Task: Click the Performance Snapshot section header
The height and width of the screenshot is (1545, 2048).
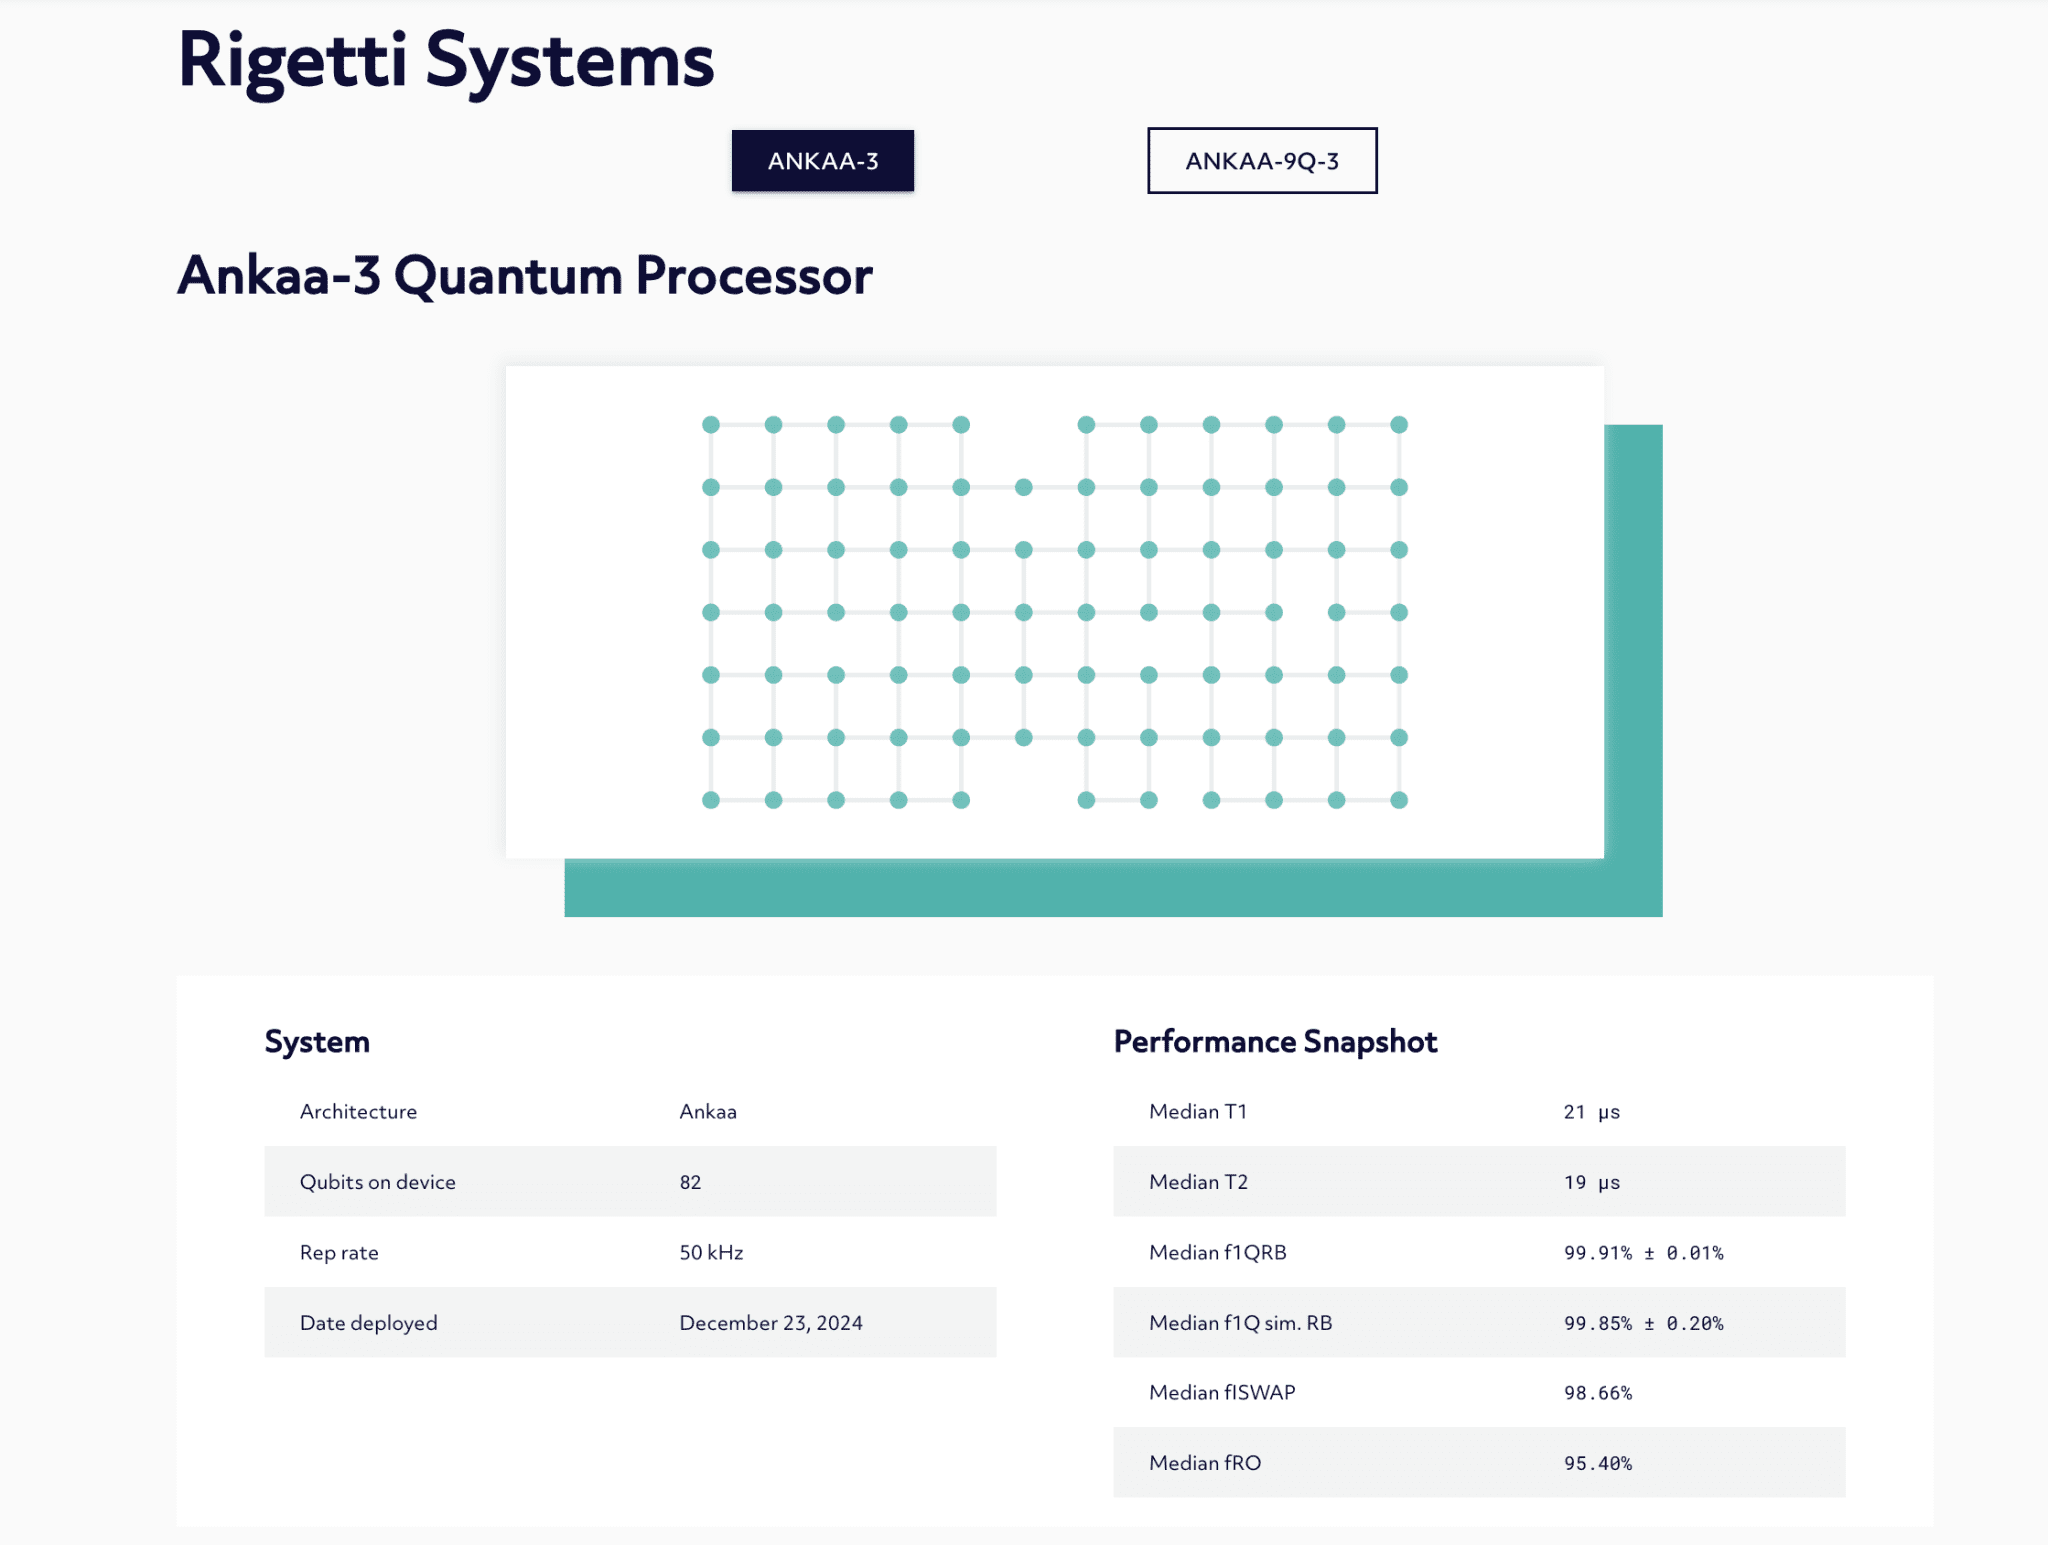Action: pyautogui.click(x=1277, y=1041)
